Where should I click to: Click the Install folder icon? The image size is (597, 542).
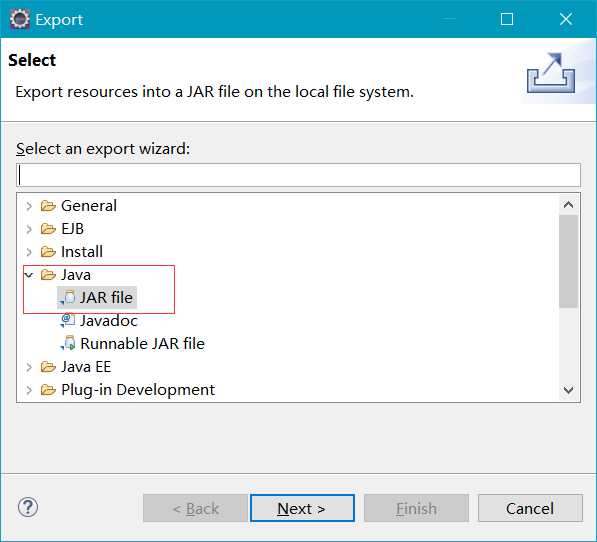48,252
